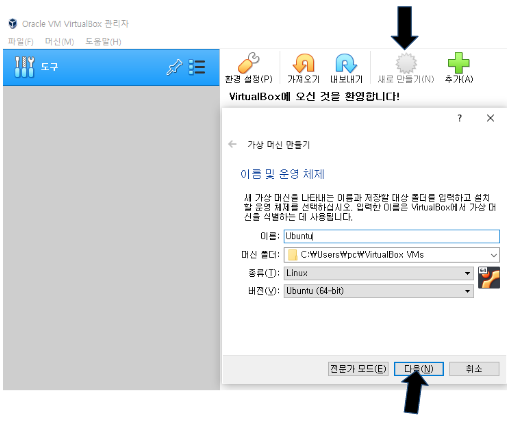Open the Tools list menu icon
The width and height of the screenshot is (507, 429).
197,67
